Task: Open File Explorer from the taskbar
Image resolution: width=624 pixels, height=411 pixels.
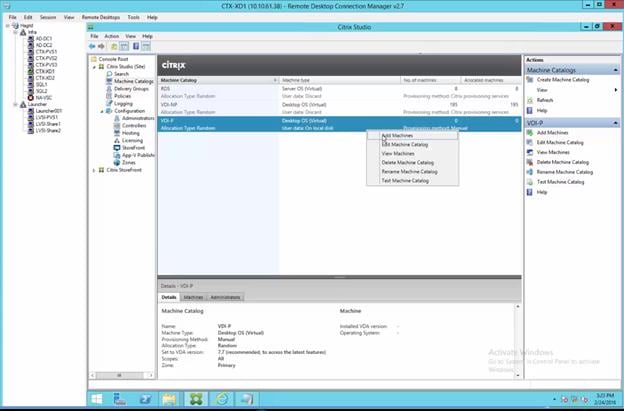Action: coord(170,399)
